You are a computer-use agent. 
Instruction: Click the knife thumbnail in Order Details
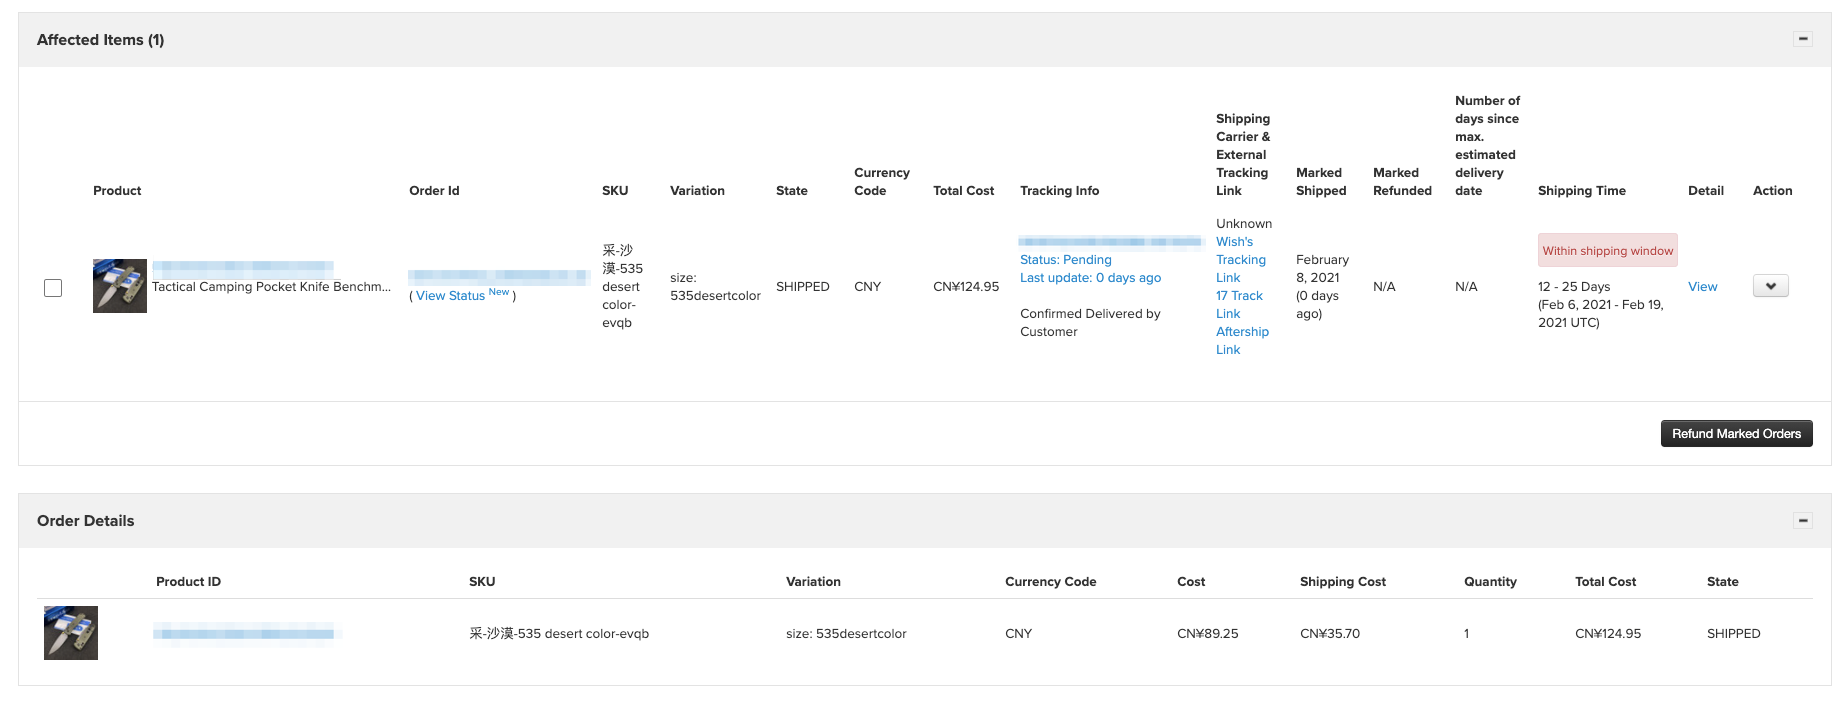pyautogui.click(x=71, y=633)
